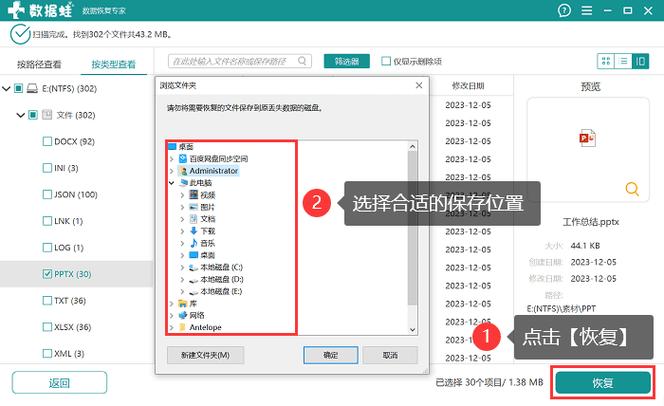Expand the 本地磁盘 (C:) node
The width and height of the screenshot is (664, 406).
[182, 268]
